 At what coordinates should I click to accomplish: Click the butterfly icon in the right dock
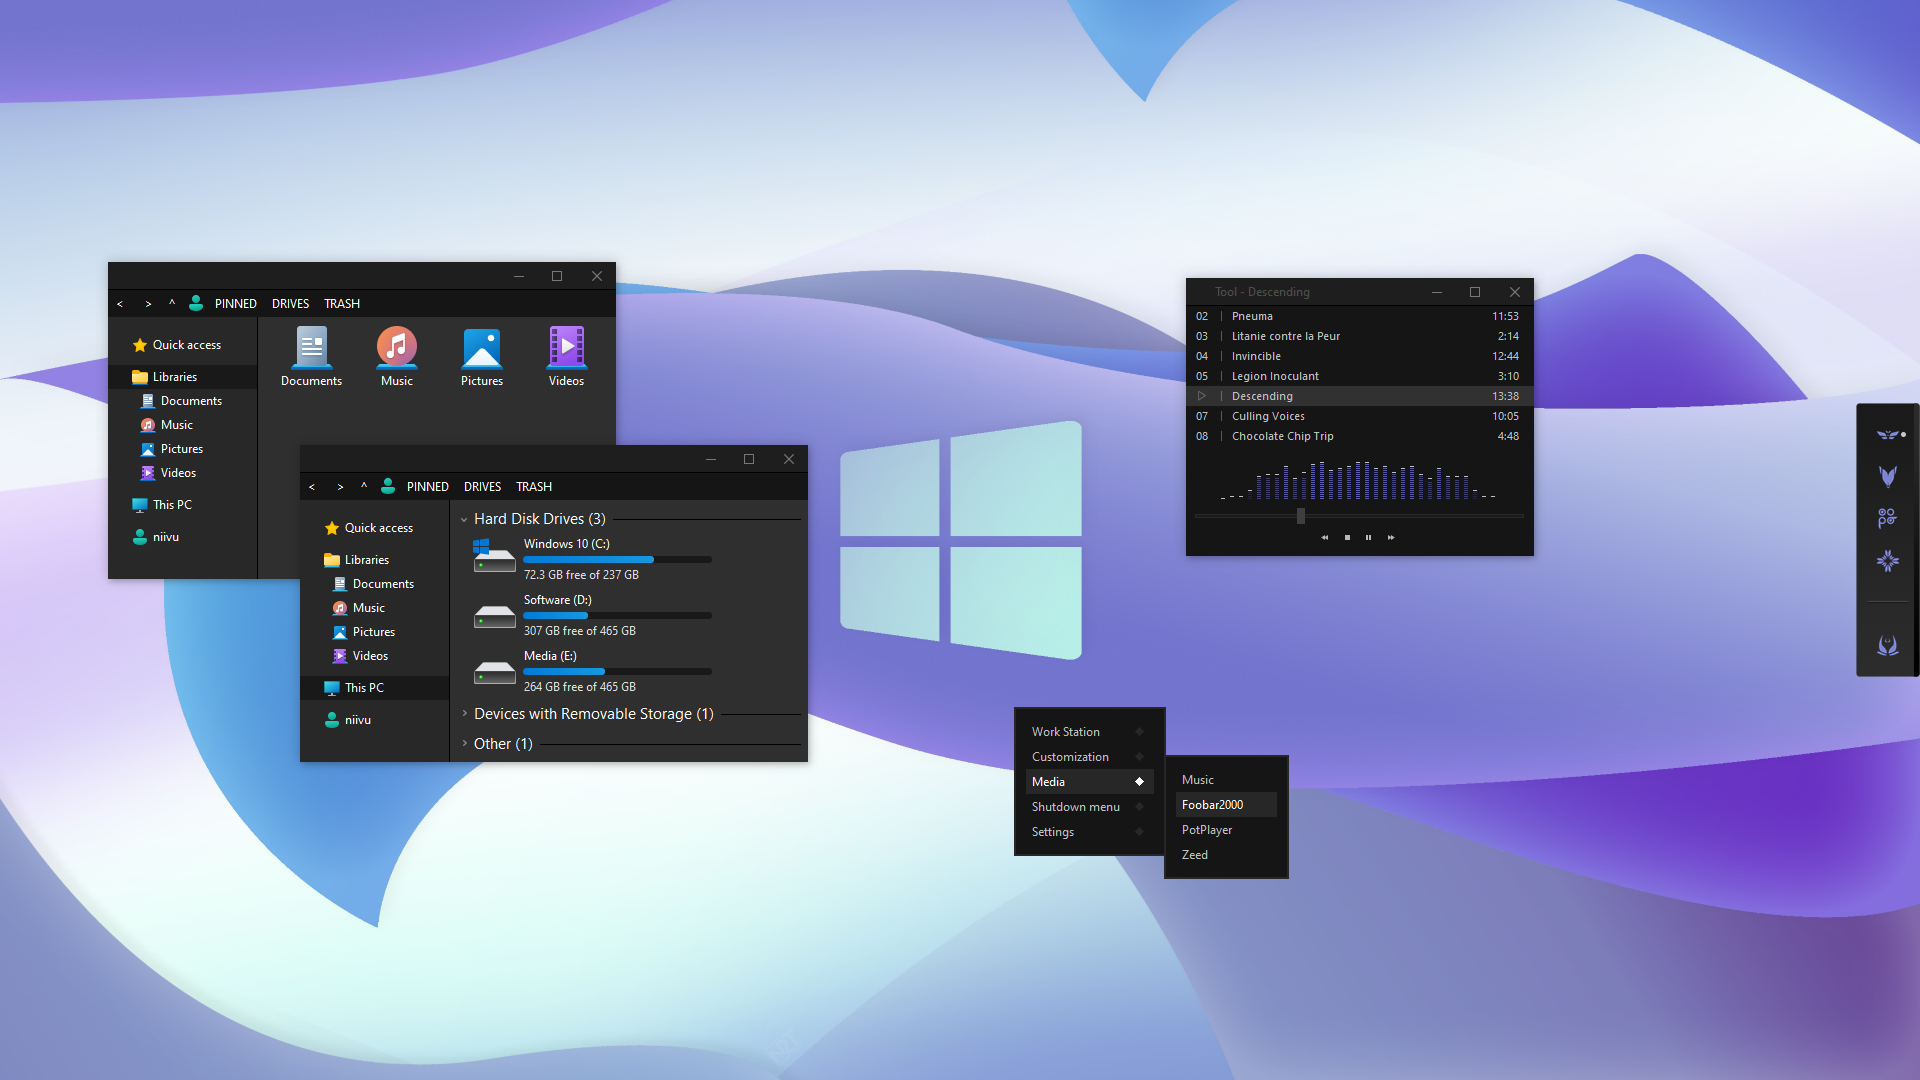[1887, 476]
